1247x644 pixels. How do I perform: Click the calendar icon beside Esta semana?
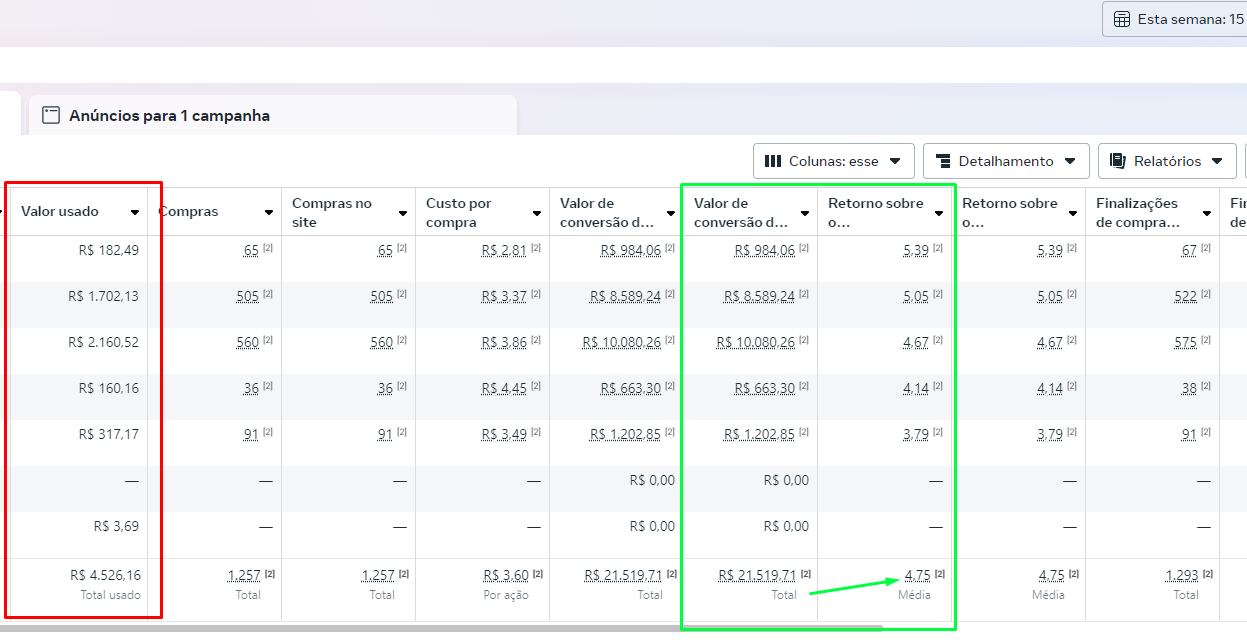coord(1122,19)
